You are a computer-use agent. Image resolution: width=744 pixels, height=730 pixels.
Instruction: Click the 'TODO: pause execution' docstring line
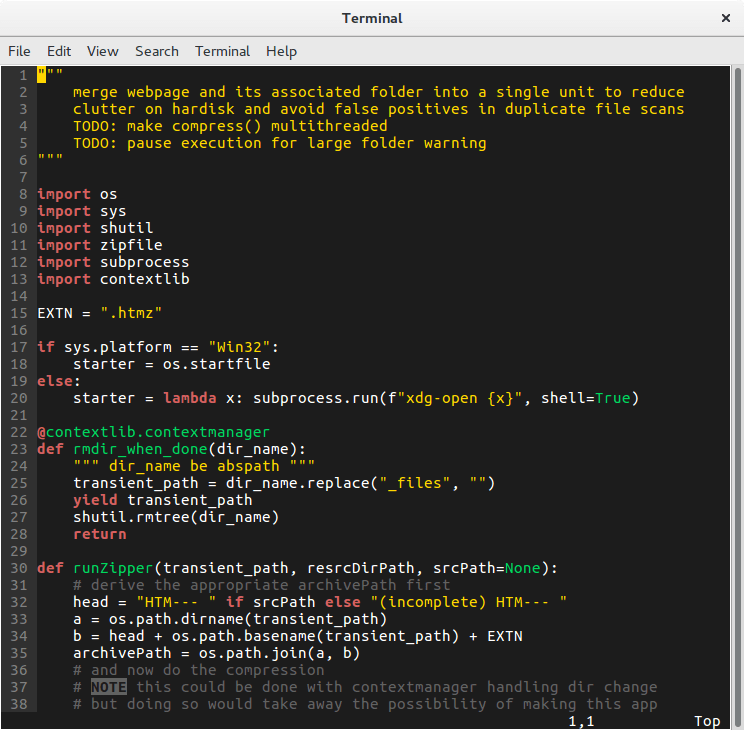(280, 143)
